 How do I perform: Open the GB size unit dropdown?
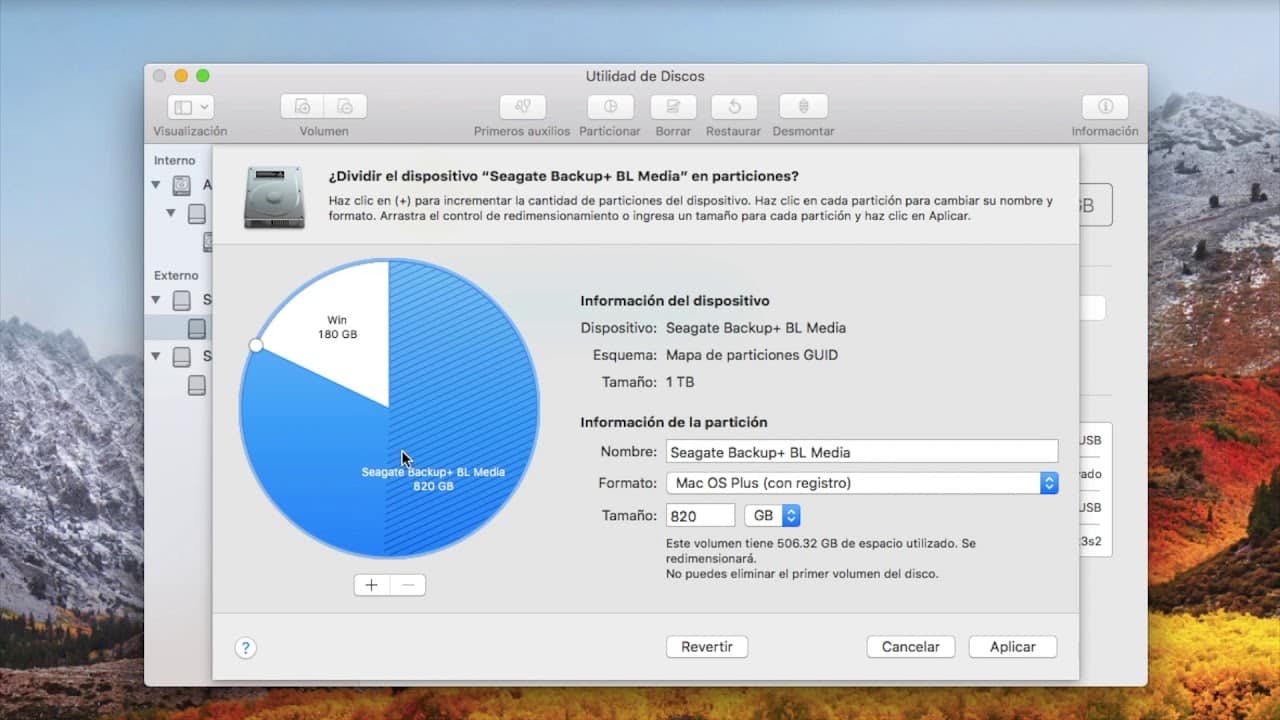point(772,515)
